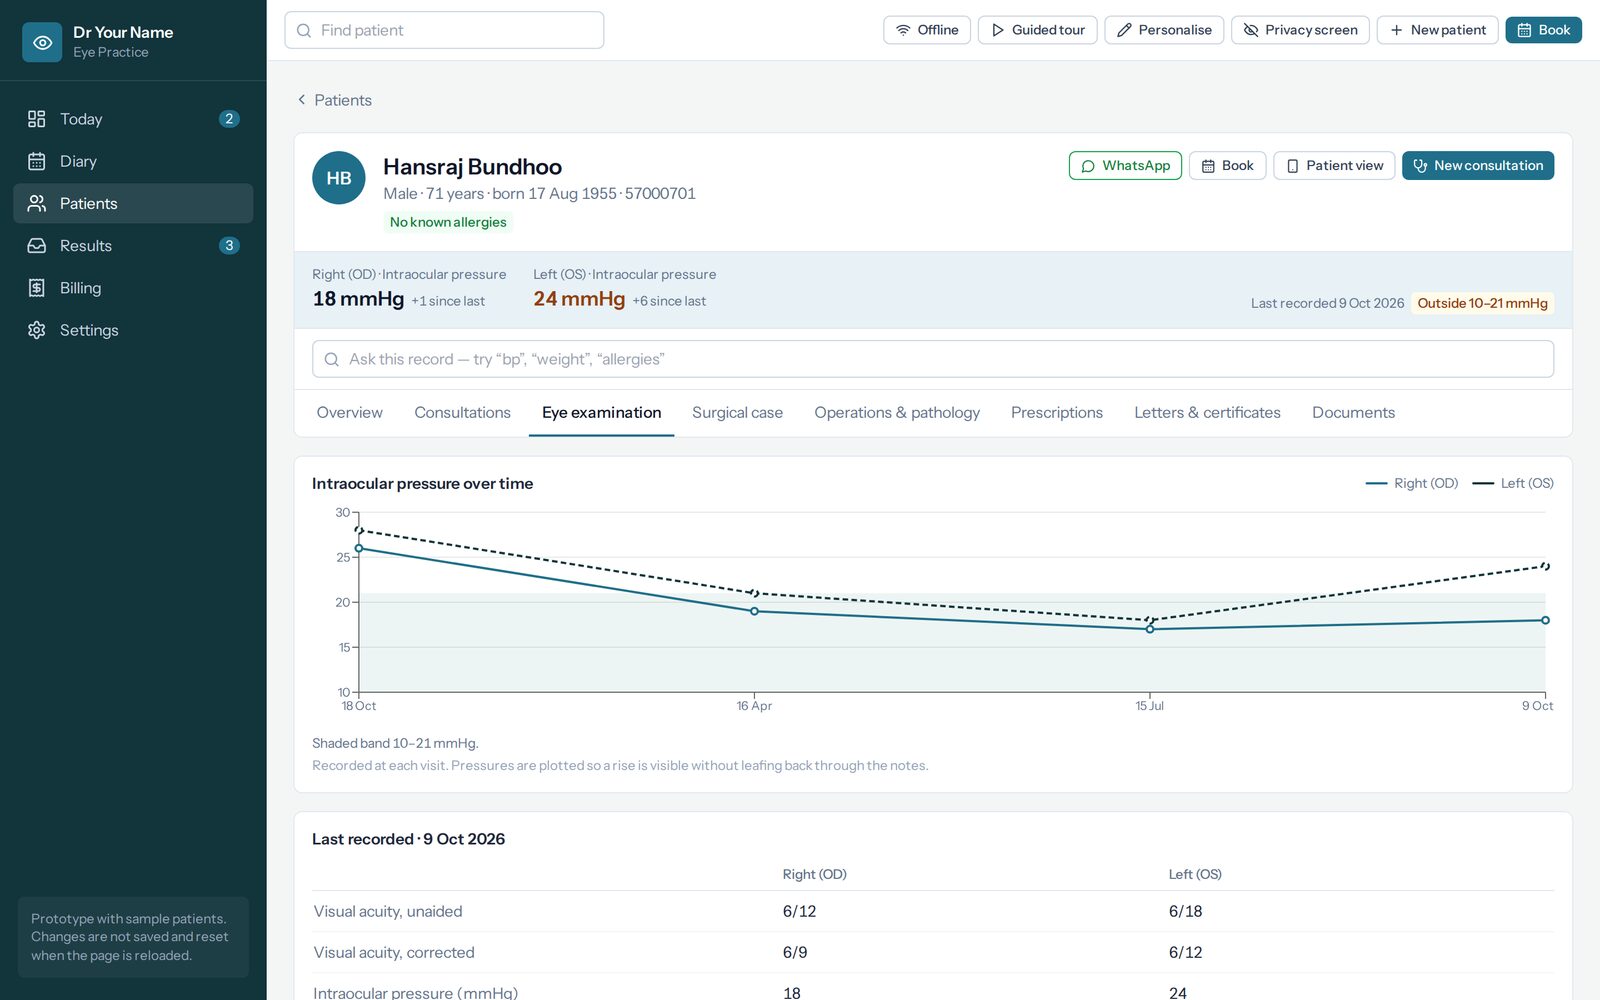Click the HB patient avatar
The height and width of the screenshot is (1000, 1600).
coord(339,178)
